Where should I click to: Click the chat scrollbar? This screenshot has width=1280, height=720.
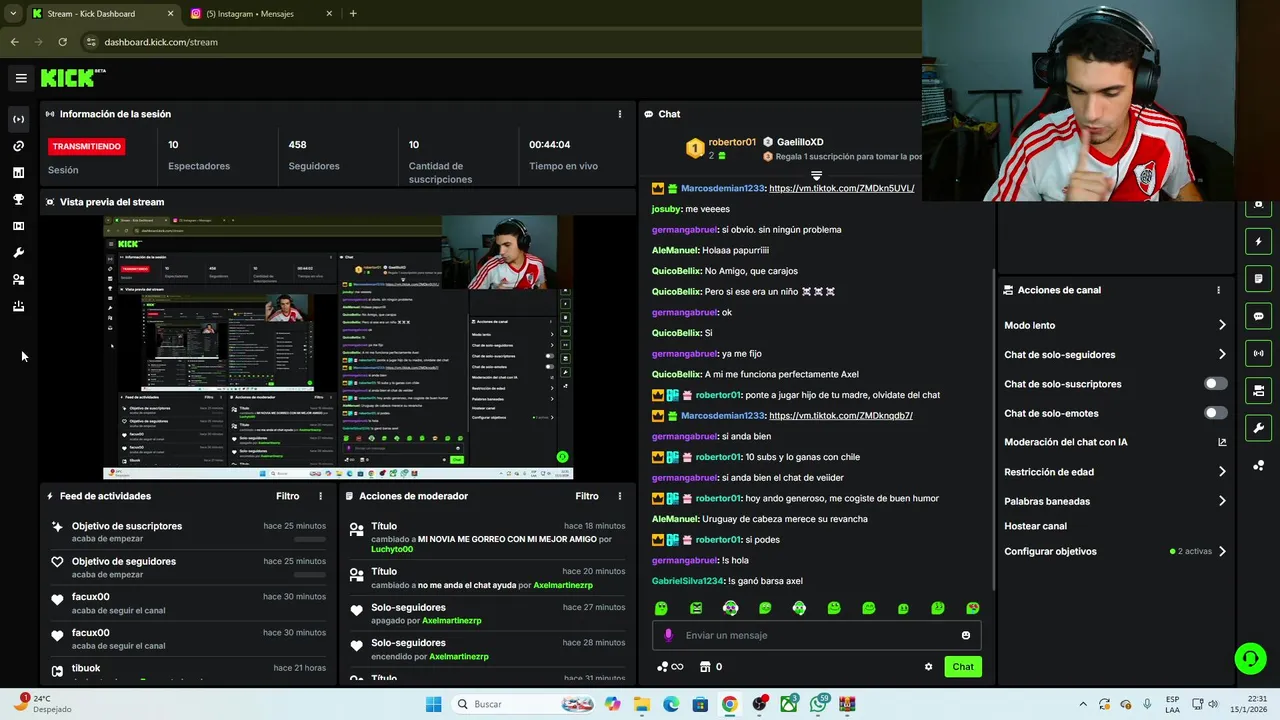tap(993, 430)
